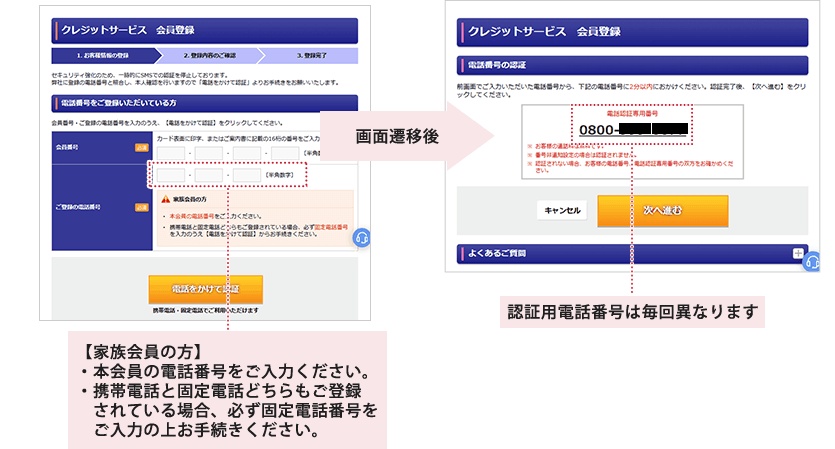Focus the second 会員番号 input box

[209, 153]
